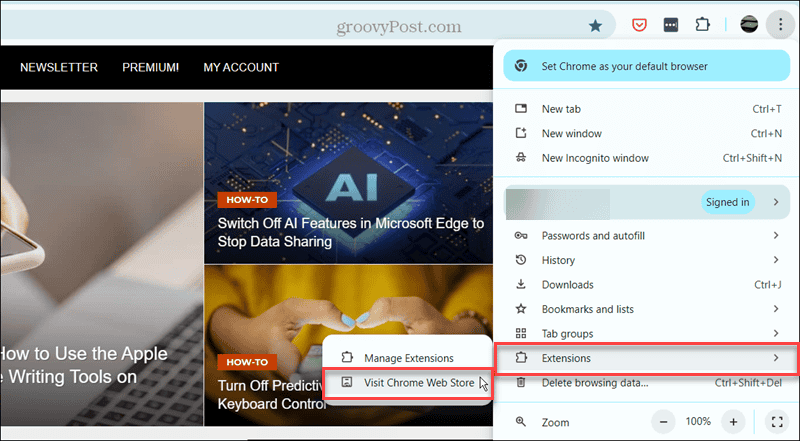Select Delete browsing data menu entry
This screenshot has width=800, height=441.
(647, 383)
